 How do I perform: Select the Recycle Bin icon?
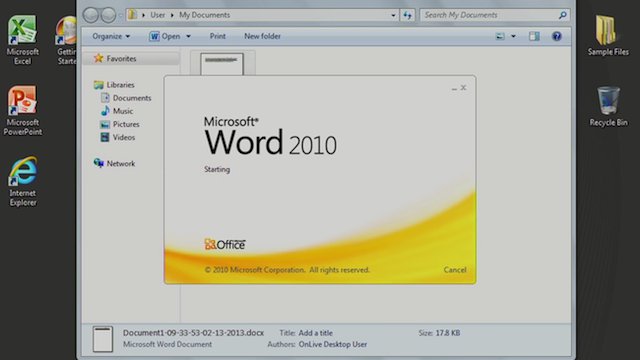pyautogui.click(x=608, y=106)
